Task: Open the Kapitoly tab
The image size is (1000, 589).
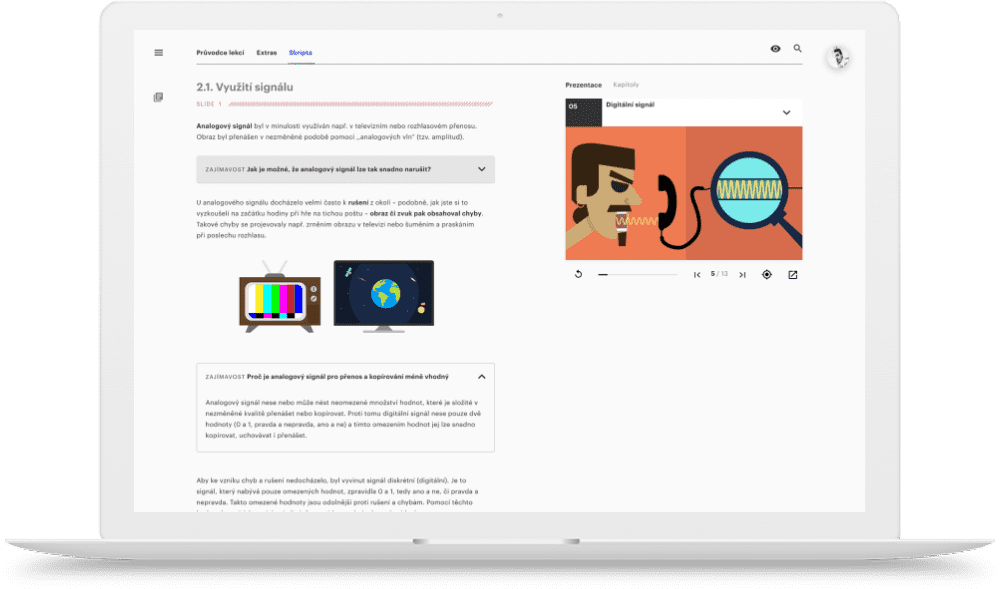Action: pos(626,85)
